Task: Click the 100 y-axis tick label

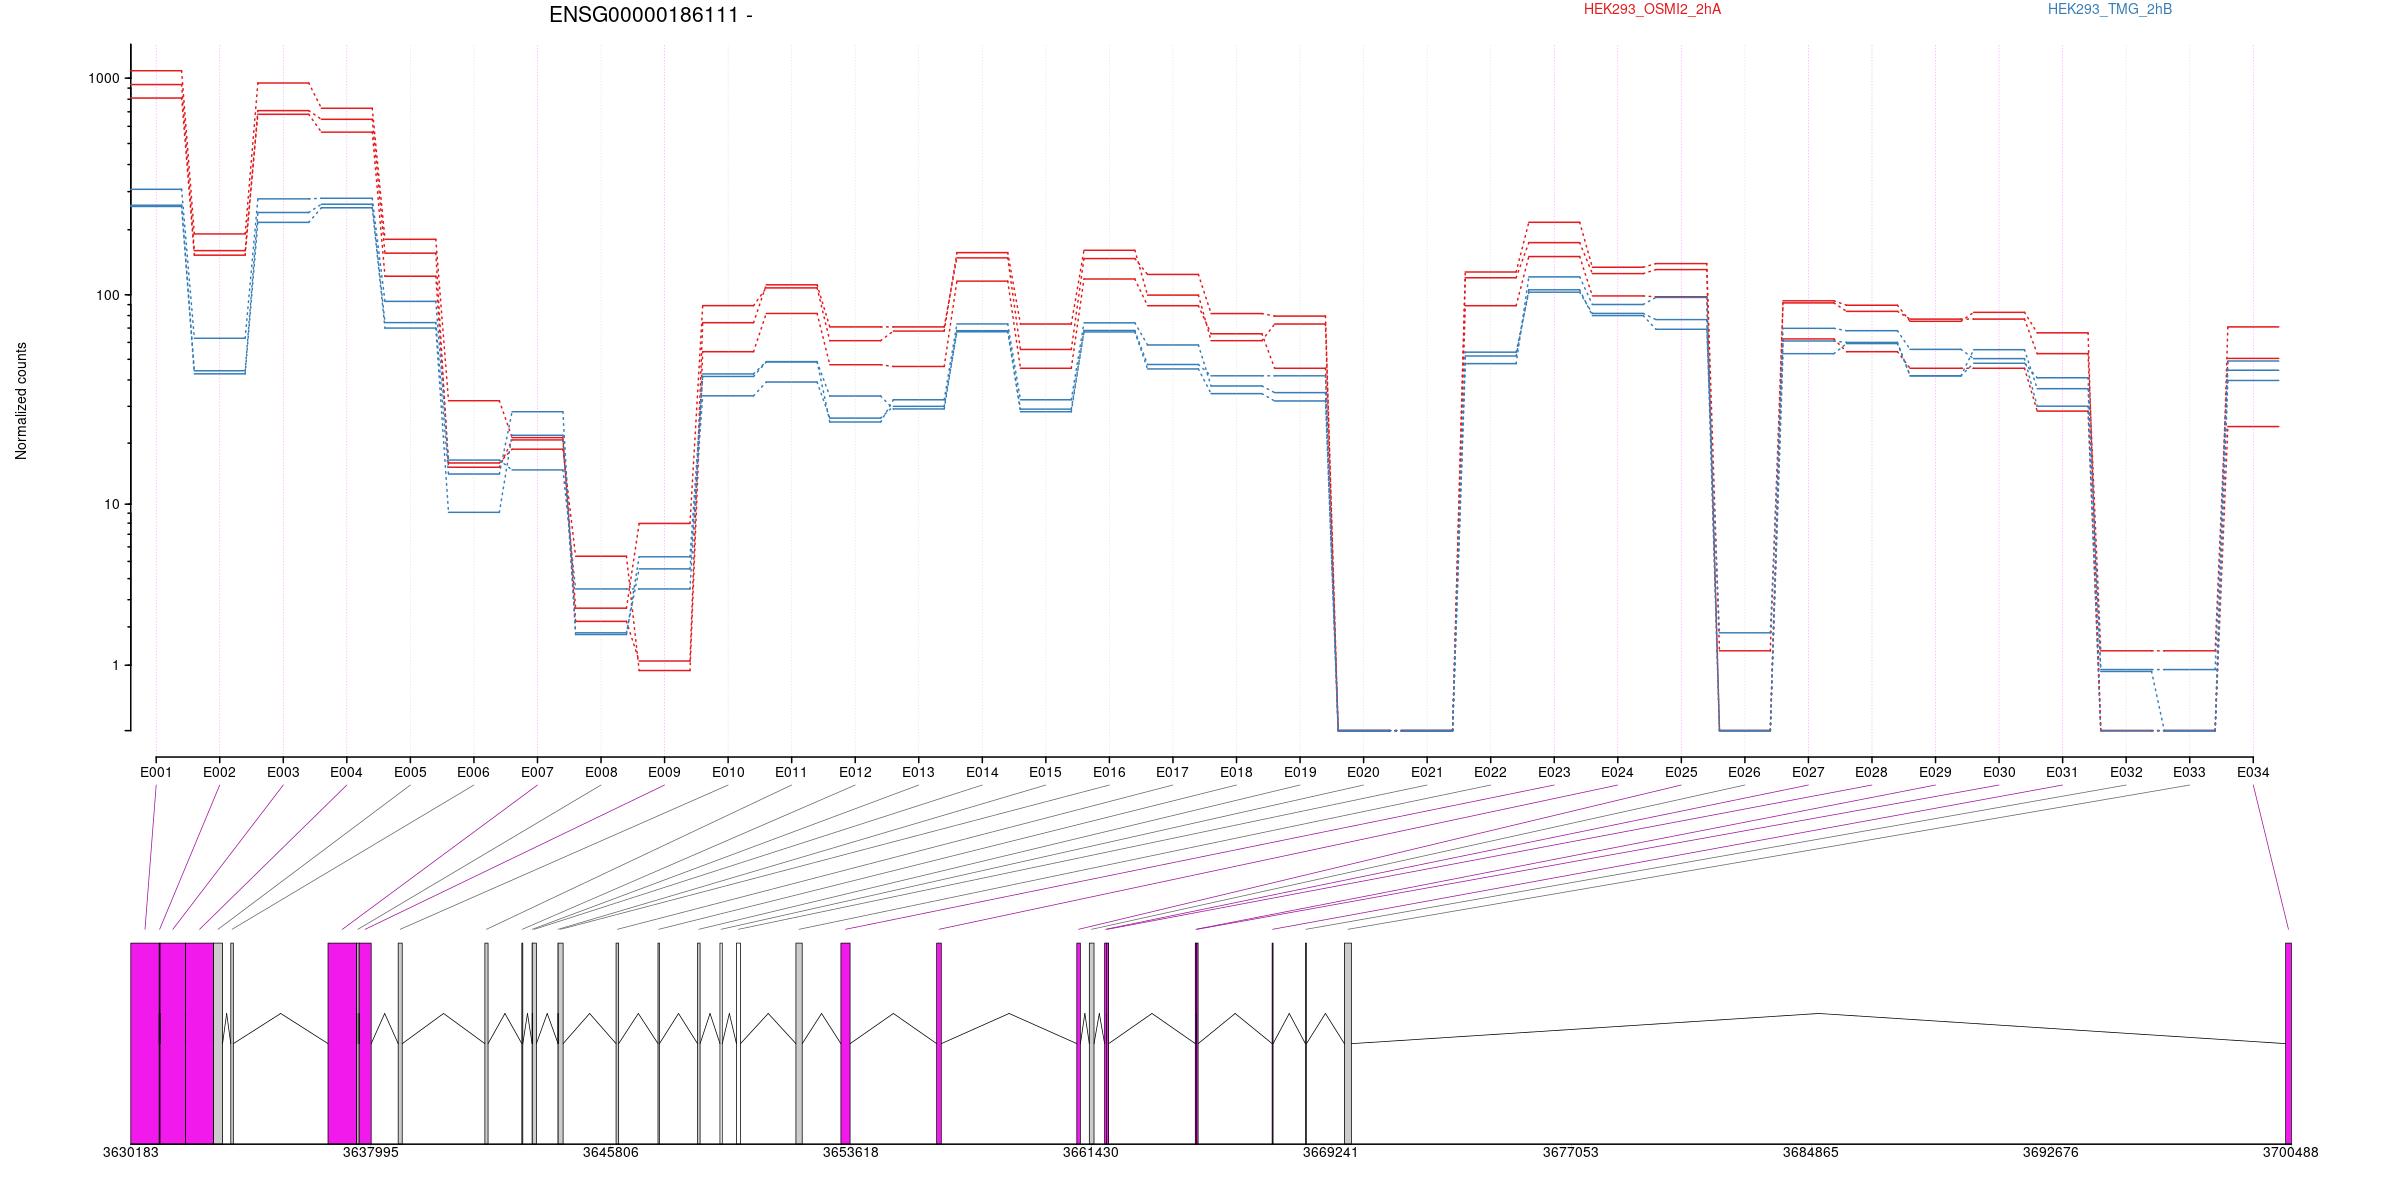Action: (x=110, y=295)
